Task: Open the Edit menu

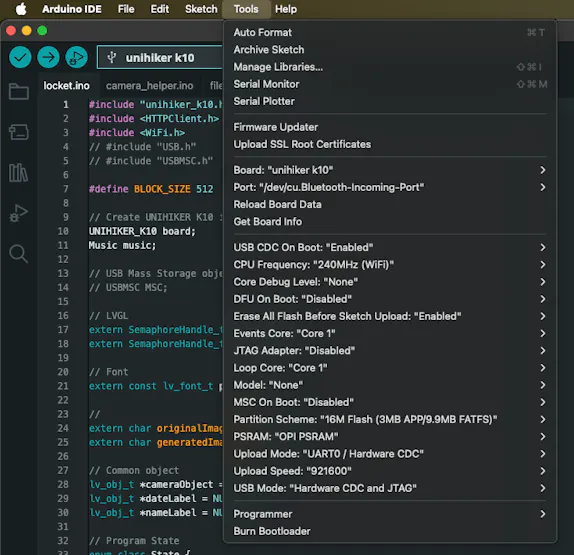Action: [x=160, y=9]
